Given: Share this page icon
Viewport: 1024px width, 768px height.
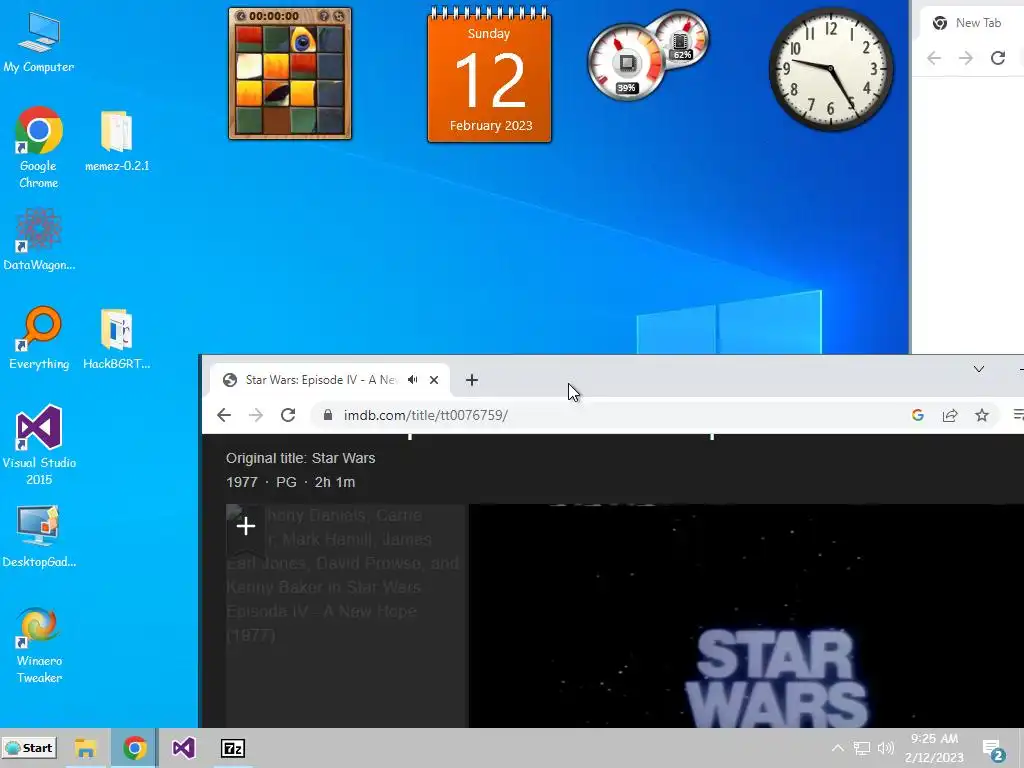Looking at the screenshot, I should pos(950,415).
